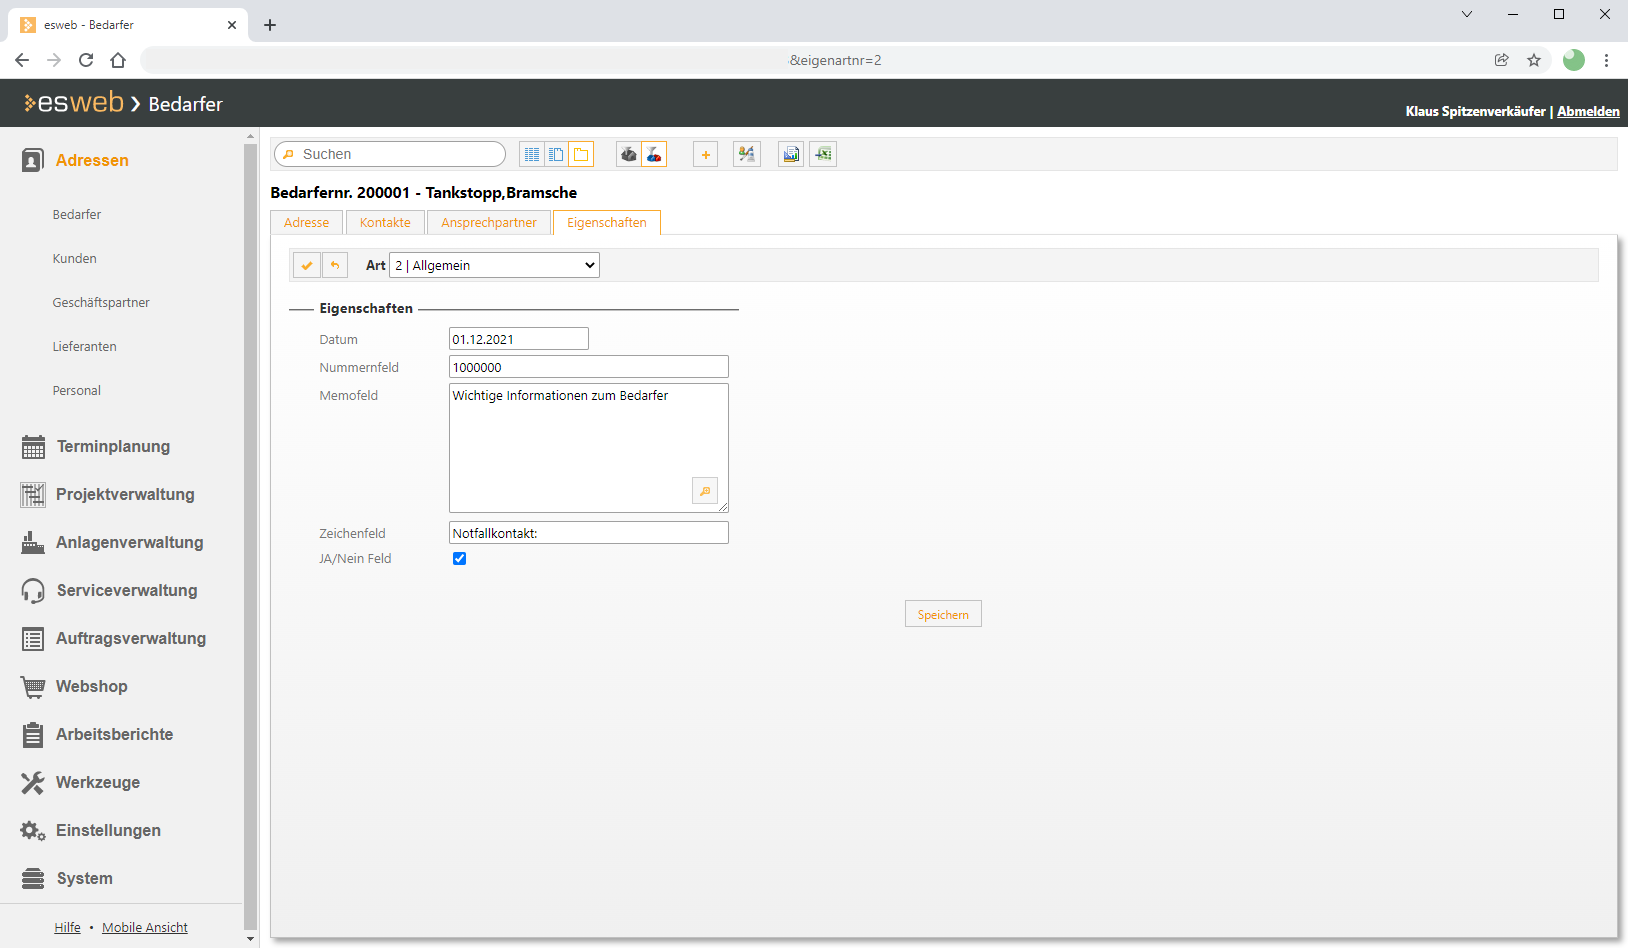The height and width of the screenshot is (948, 1628).
Task: Switch to the table list view icon
Action: pyautogui.click(x=532, y=154)
